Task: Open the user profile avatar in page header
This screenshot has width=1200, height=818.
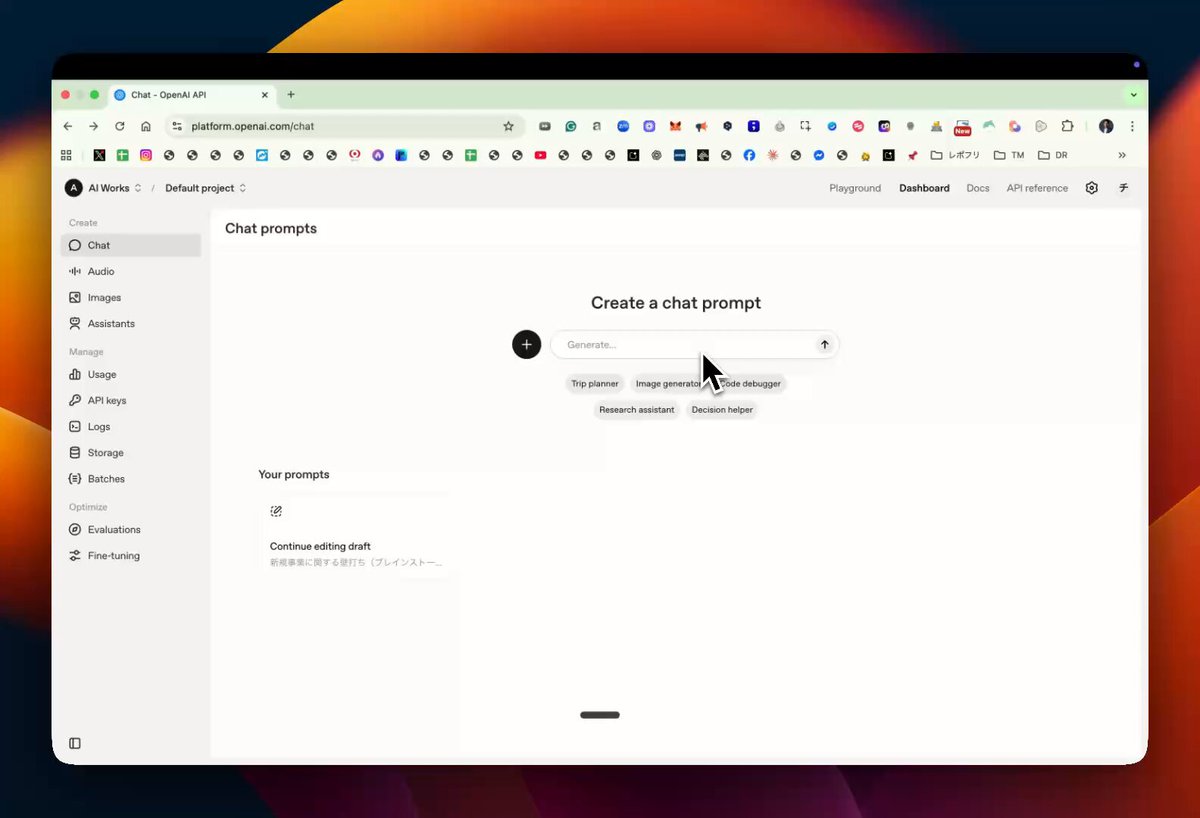Action: point(1123,188)
